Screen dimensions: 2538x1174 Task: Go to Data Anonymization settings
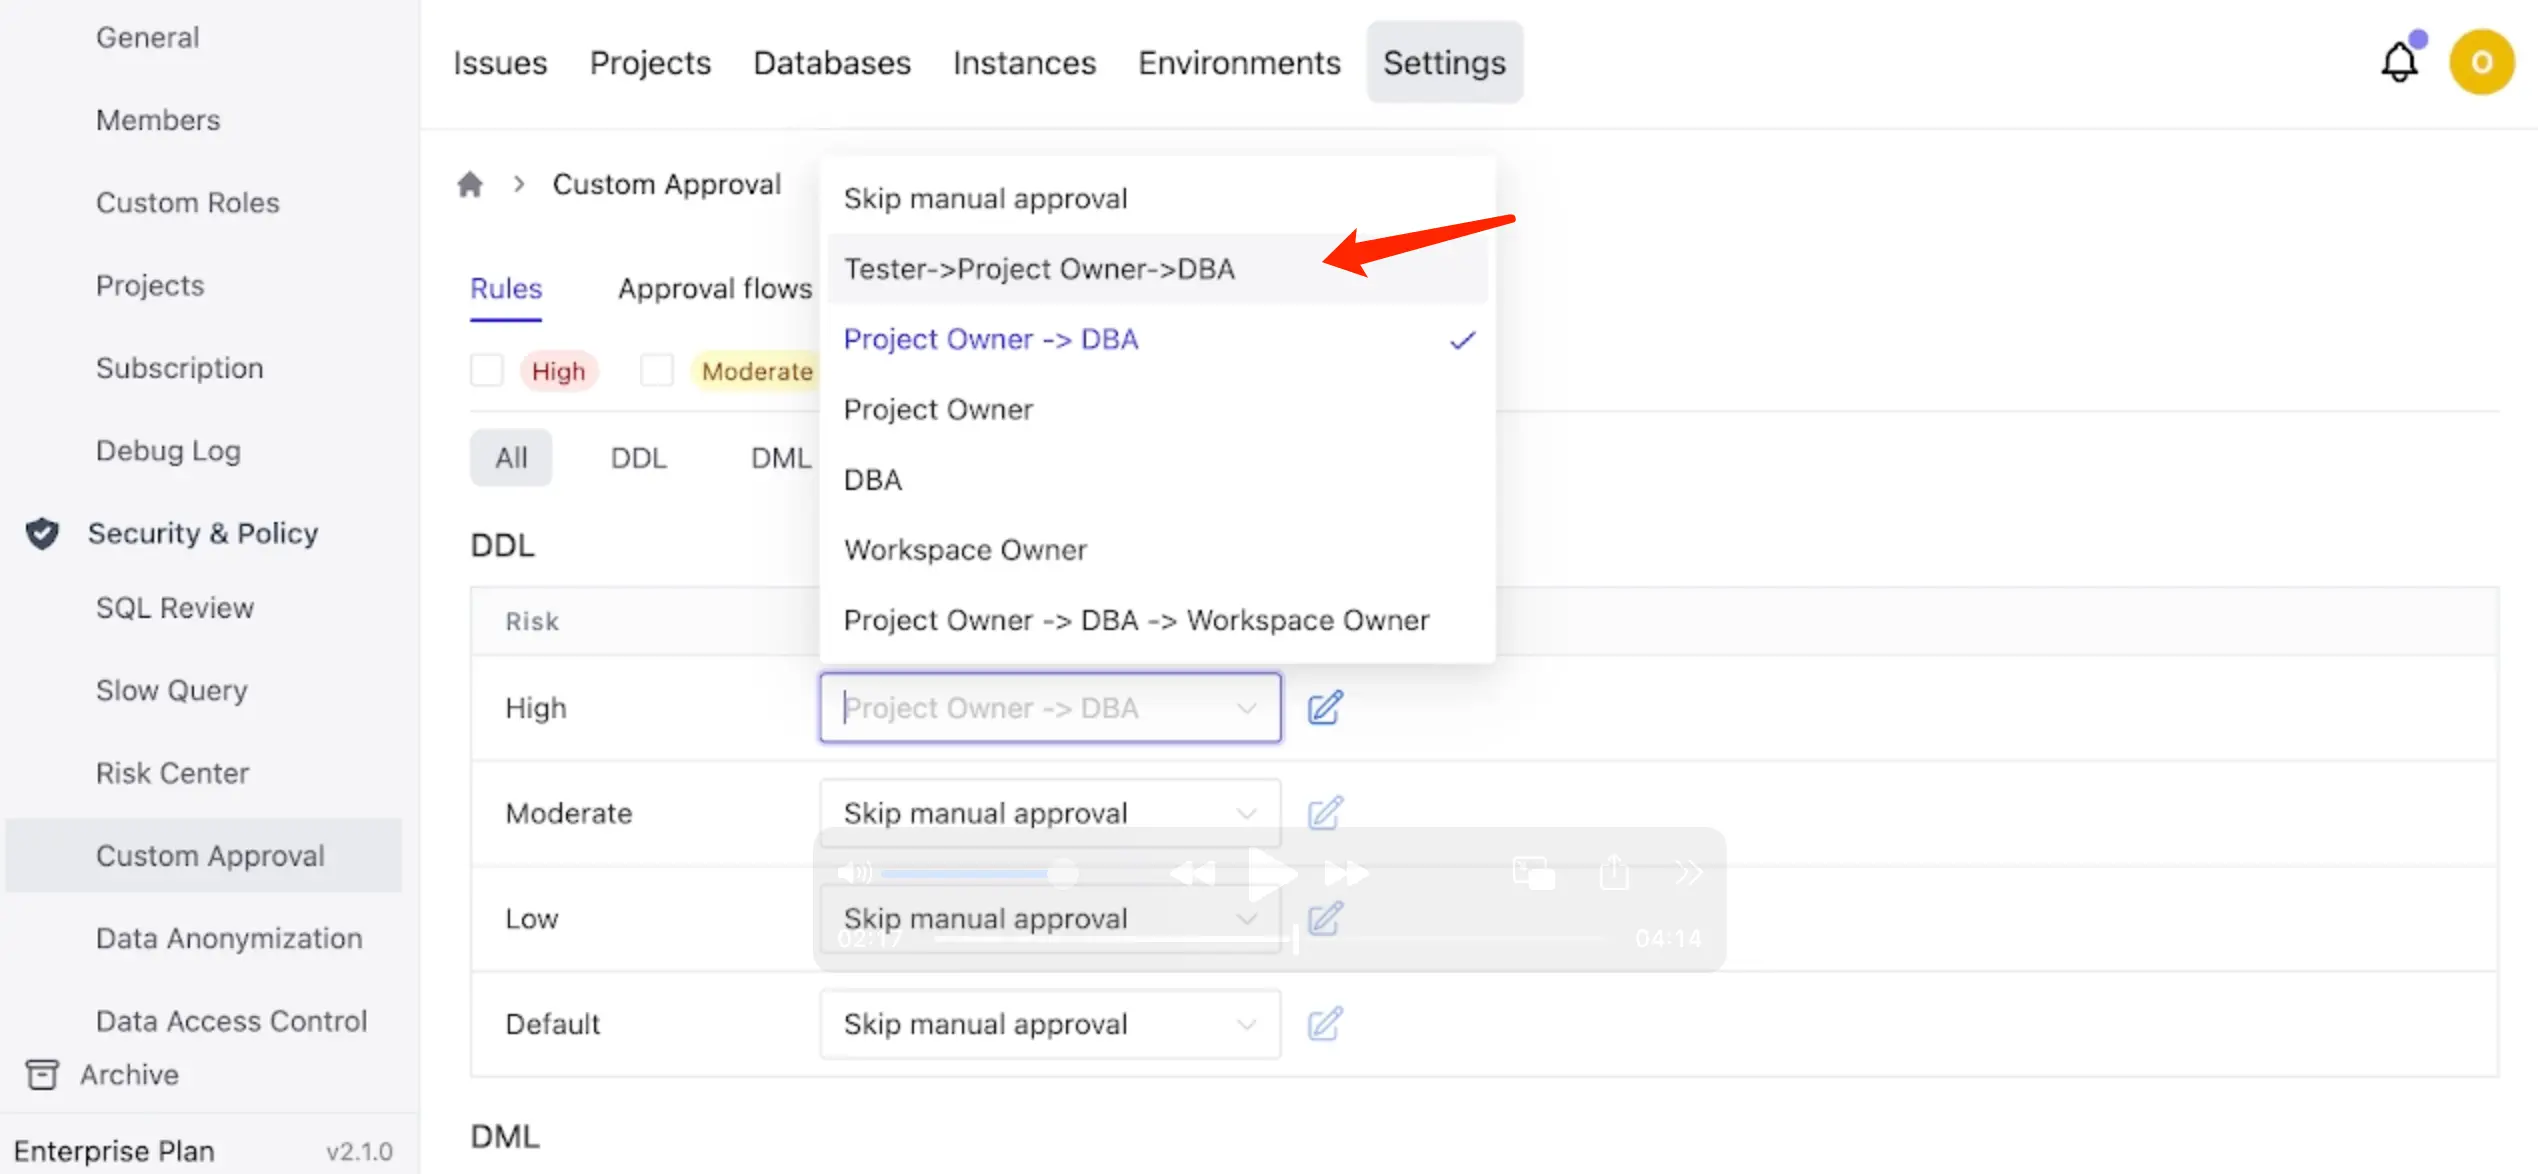coord(229,938)
